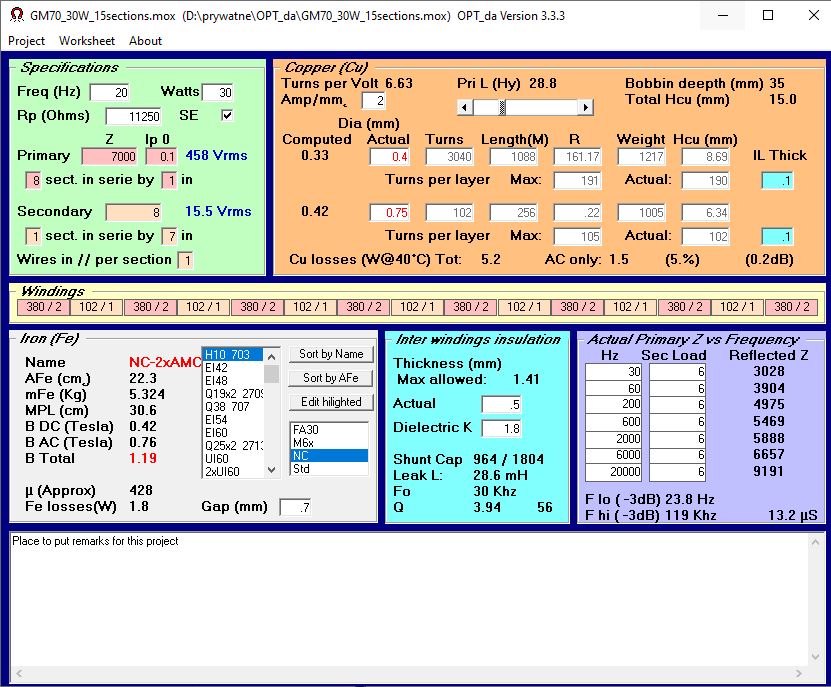Click the OPT_da app icon in title bar
Viewport: 831px width, 687px height.
pyautogui.click(x=16, y=15)
